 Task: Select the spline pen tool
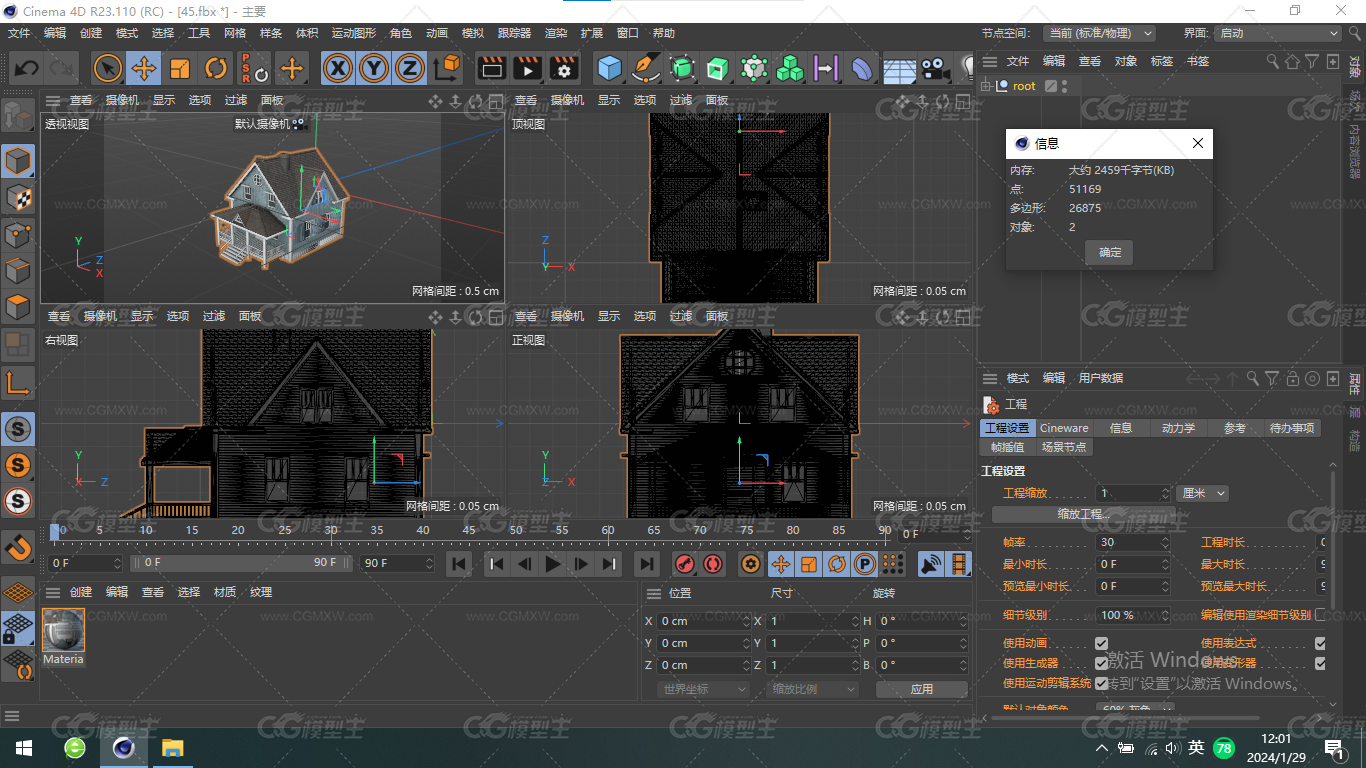click(646, 68)
